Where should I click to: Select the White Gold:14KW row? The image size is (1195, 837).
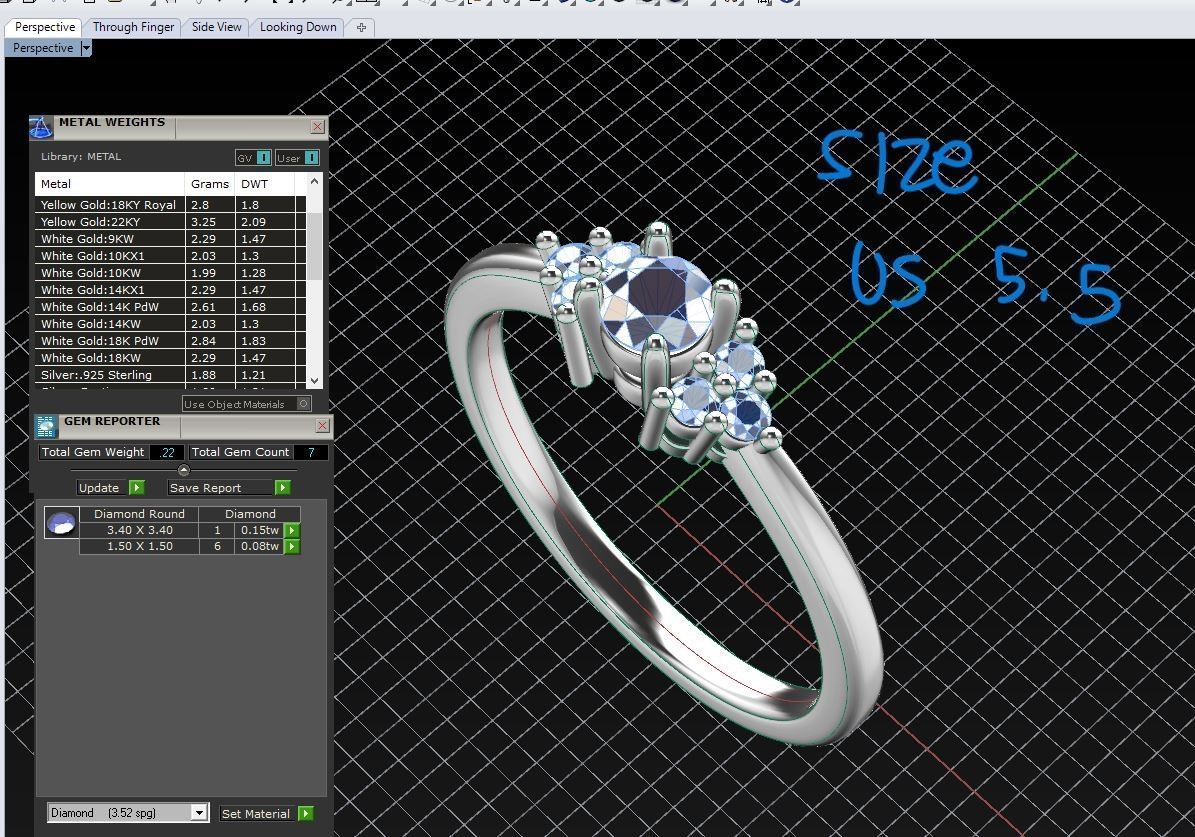click(x=171, y=323)
